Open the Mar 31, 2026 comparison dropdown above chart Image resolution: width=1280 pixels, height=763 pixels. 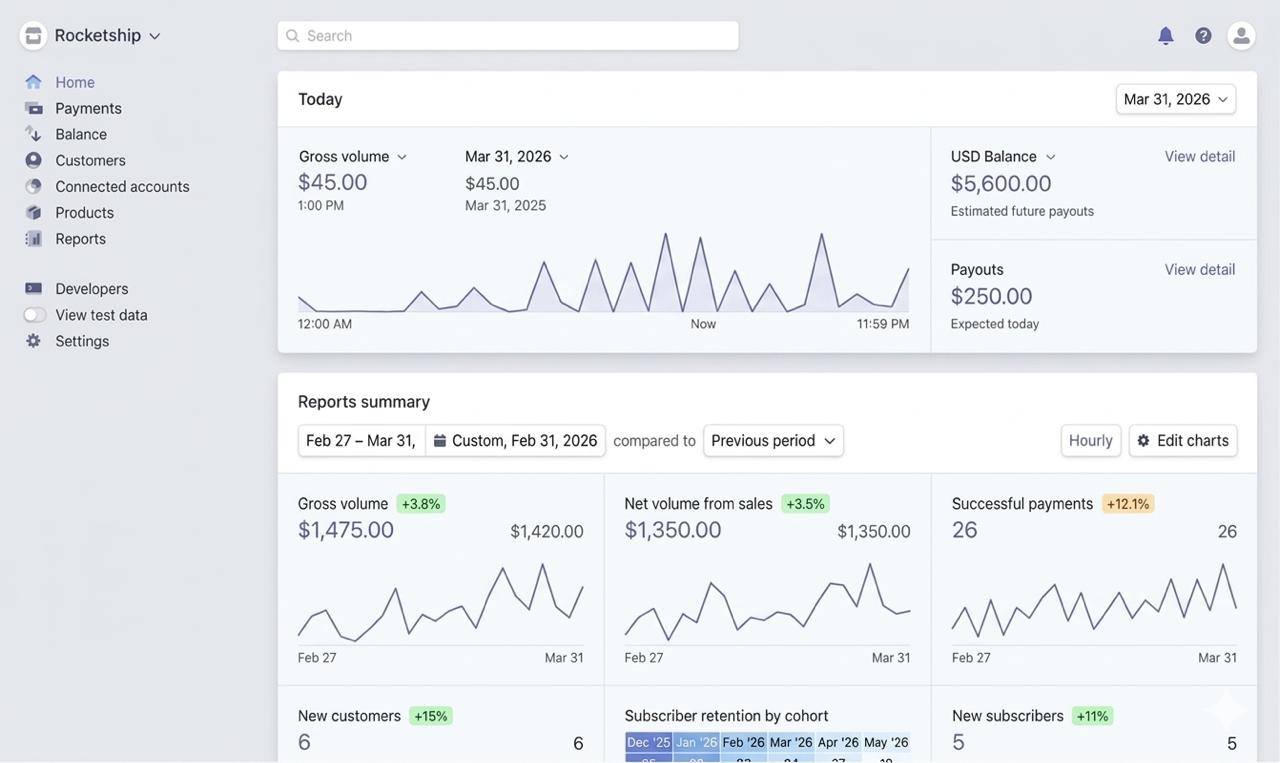[x=517, y=157]
